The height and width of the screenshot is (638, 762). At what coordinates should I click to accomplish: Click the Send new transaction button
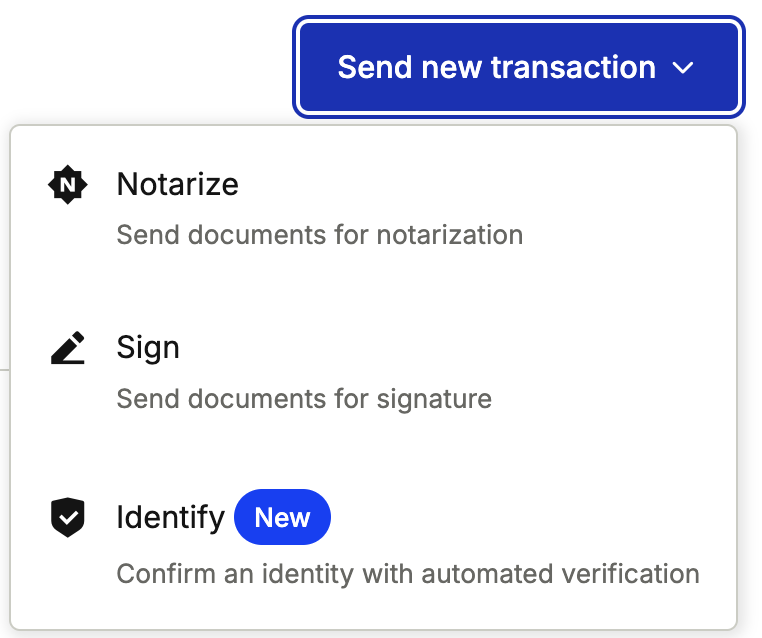518,68
